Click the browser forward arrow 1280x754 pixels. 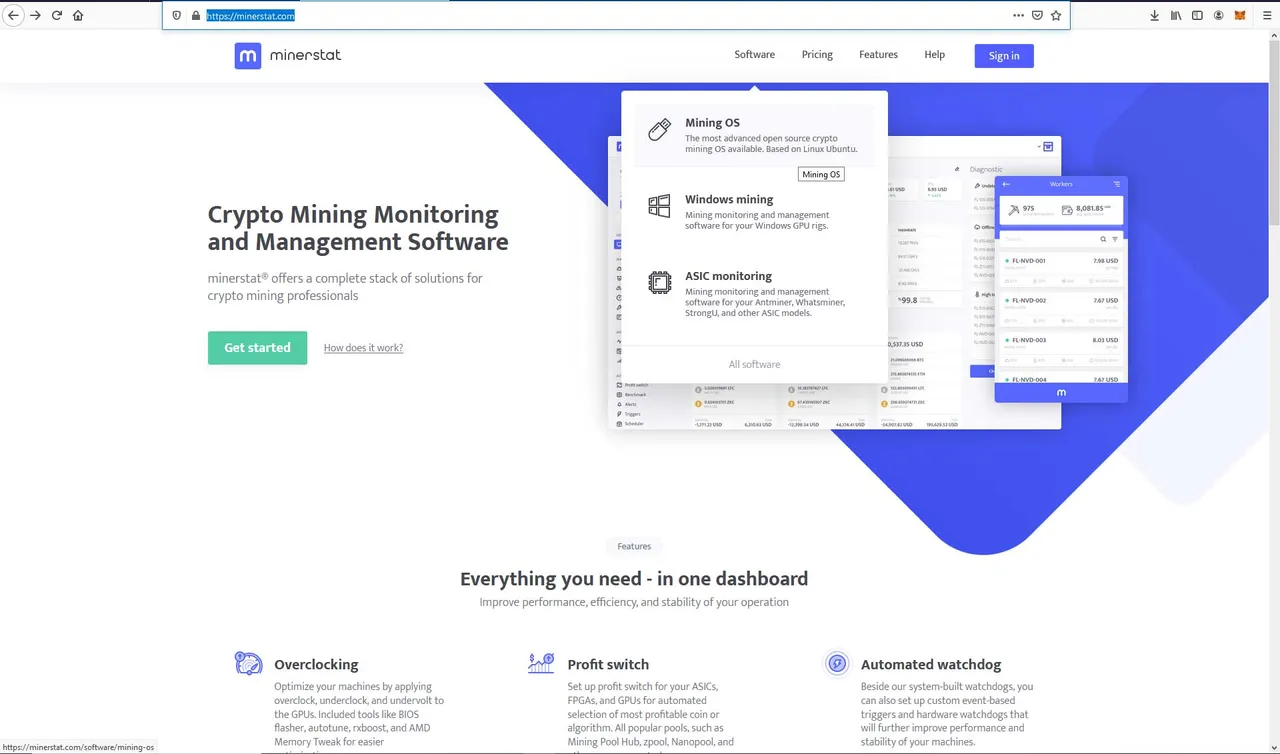[35, 15]
